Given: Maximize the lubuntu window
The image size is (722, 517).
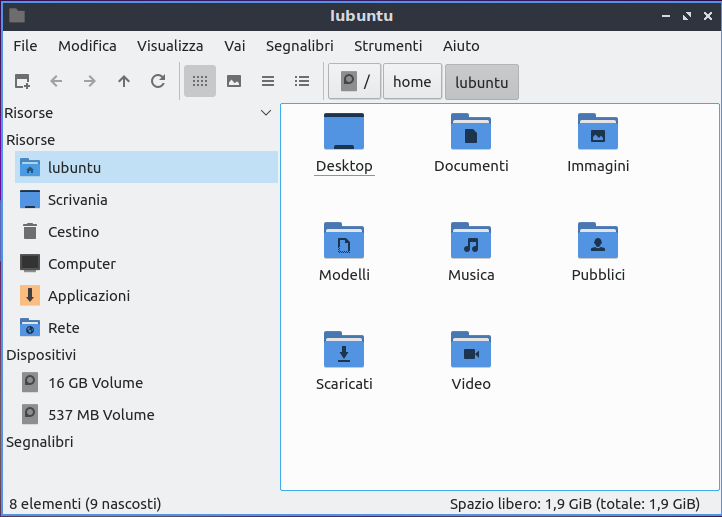Looking at the screenshot, I should tap(687, 16).
